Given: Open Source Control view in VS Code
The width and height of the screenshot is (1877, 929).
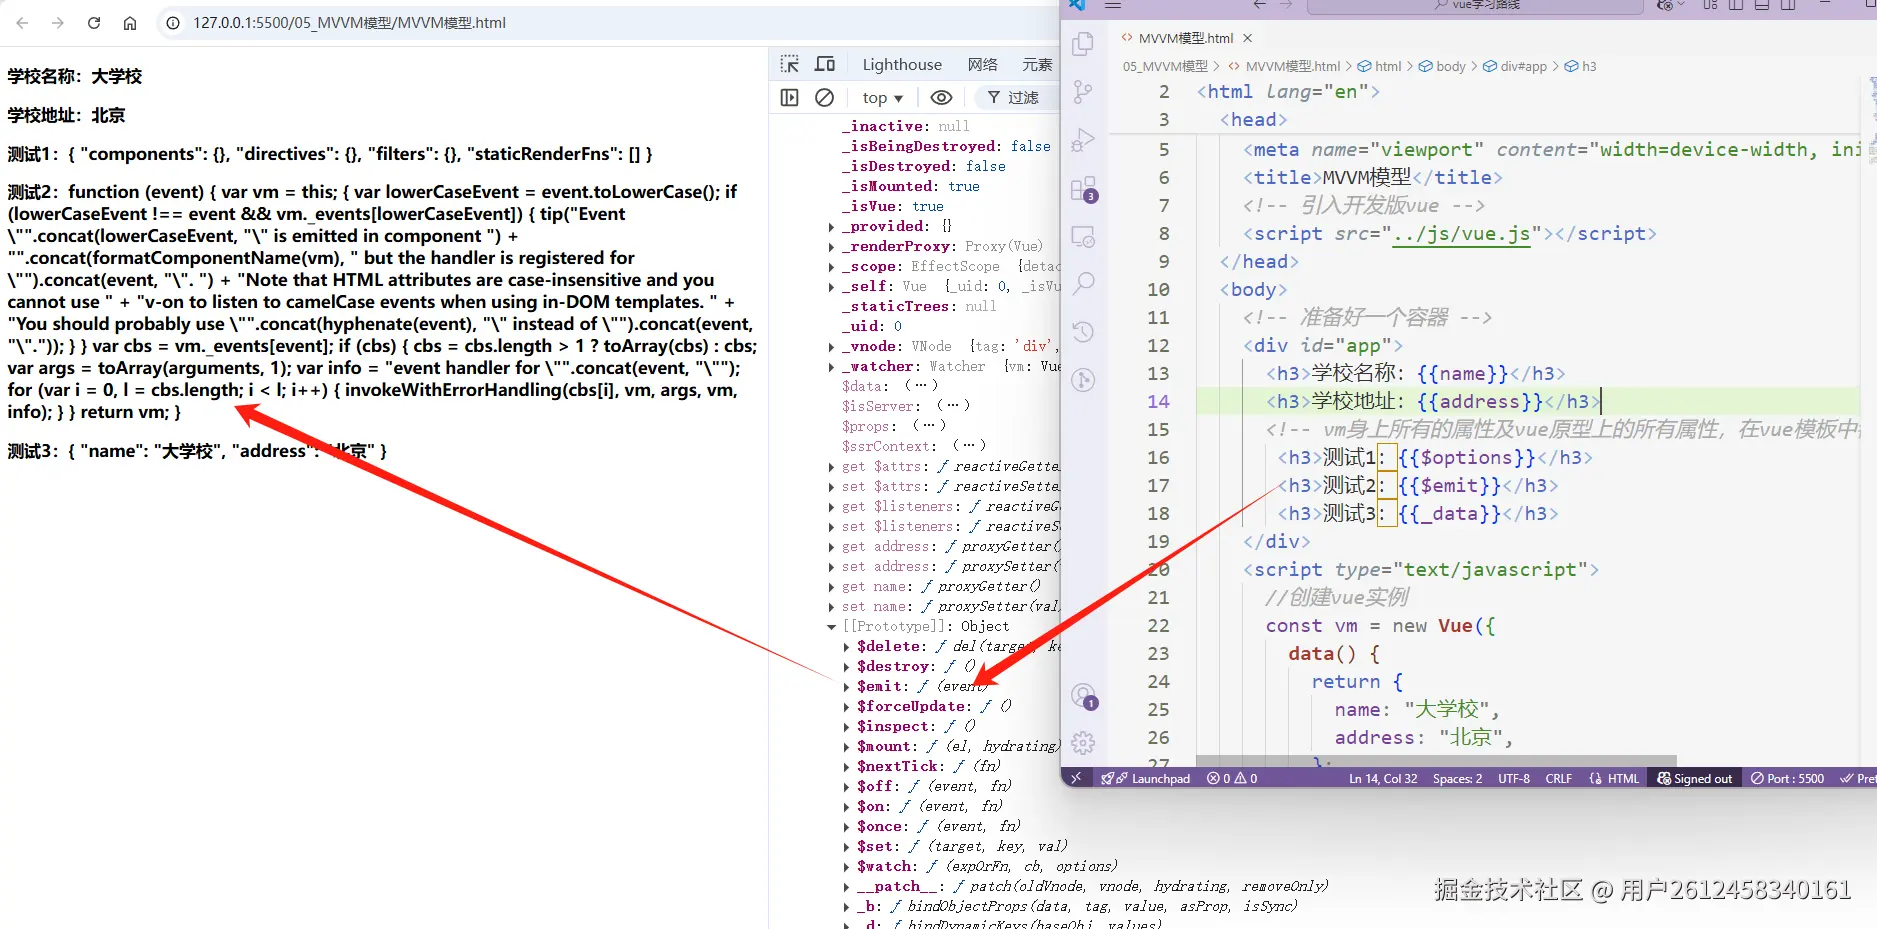Looking at the screenshot, I should (1083, 92).
